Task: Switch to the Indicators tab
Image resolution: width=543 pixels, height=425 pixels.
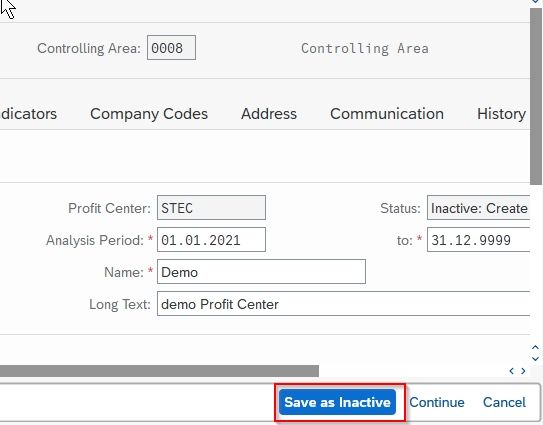Action: [28, 114]
